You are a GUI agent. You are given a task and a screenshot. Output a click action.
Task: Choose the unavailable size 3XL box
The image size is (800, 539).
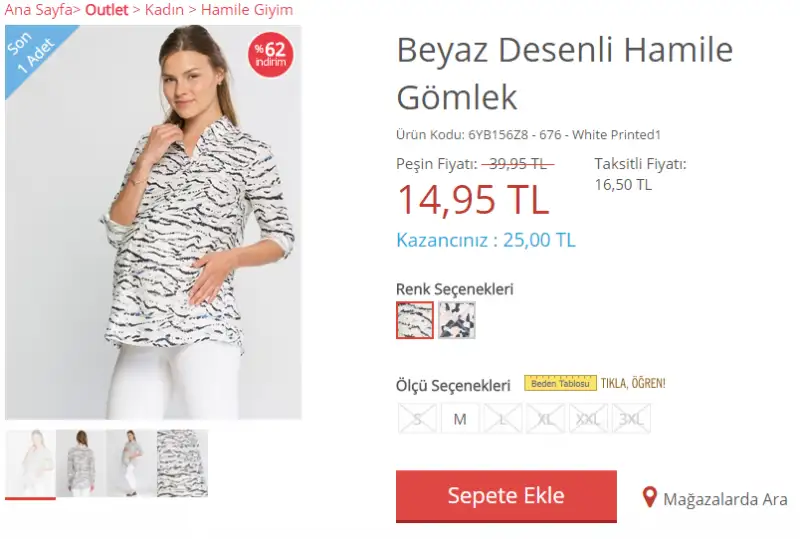pyautogui.click(x=631, y=419)
